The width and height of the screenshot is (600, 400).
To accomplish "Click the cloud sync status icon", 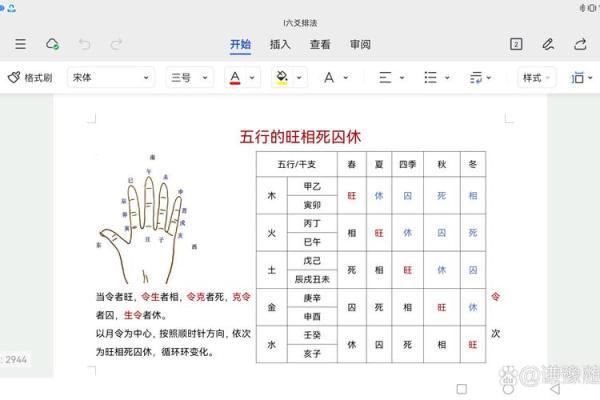I will (52, 44).
